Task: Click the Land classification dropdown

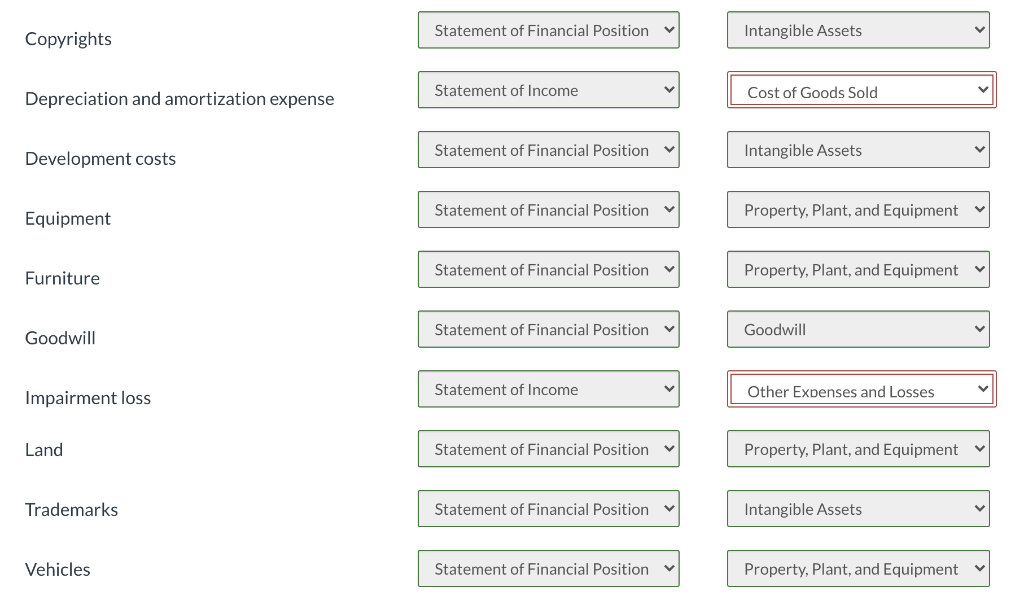Action: tap(858, 449)
